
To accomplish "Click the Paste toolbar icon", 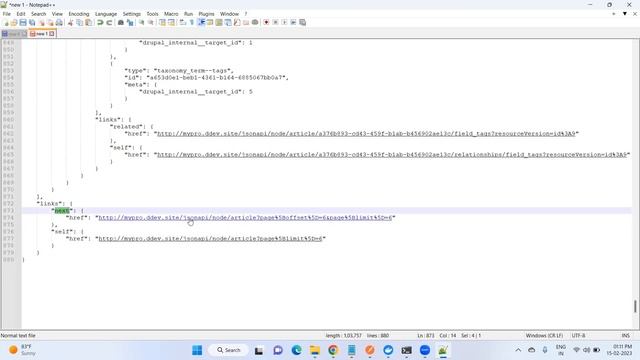I will [88, 22].
